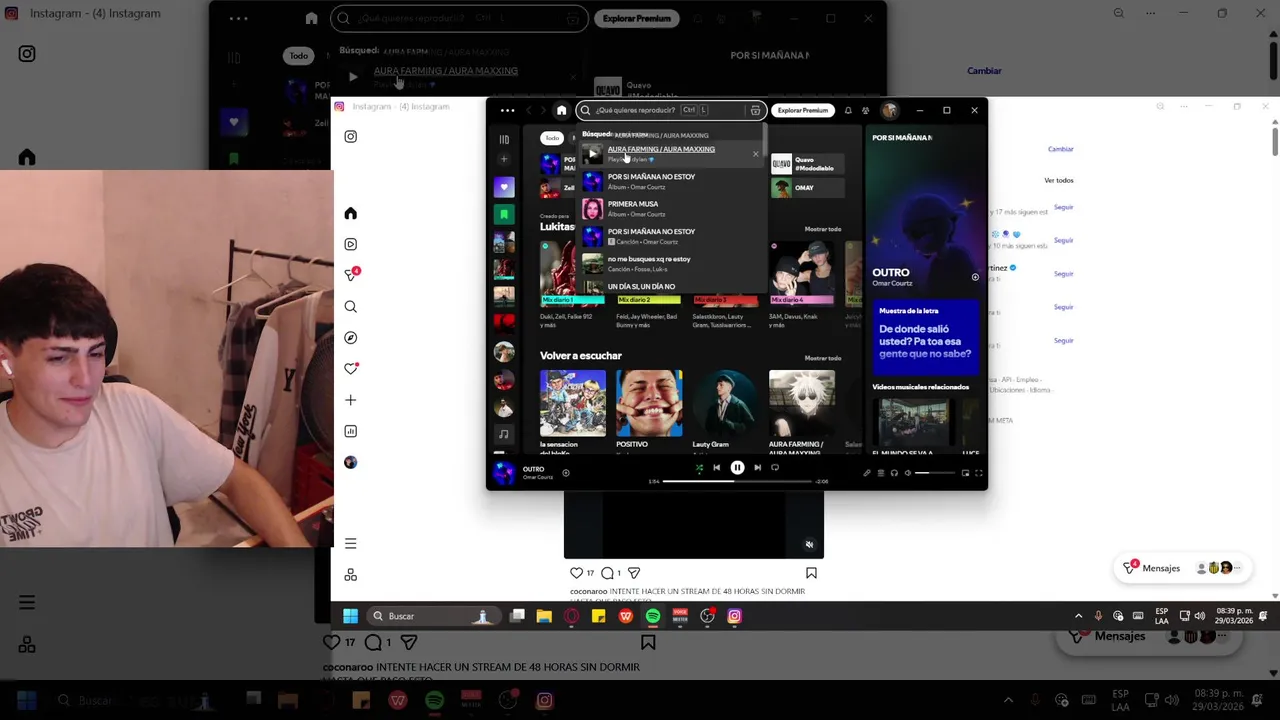The width and height of the screenshot is (1280, 720).
Task: Open the POSITIVO cover in Volver a escuchar
Action: (x=649, y=403)
